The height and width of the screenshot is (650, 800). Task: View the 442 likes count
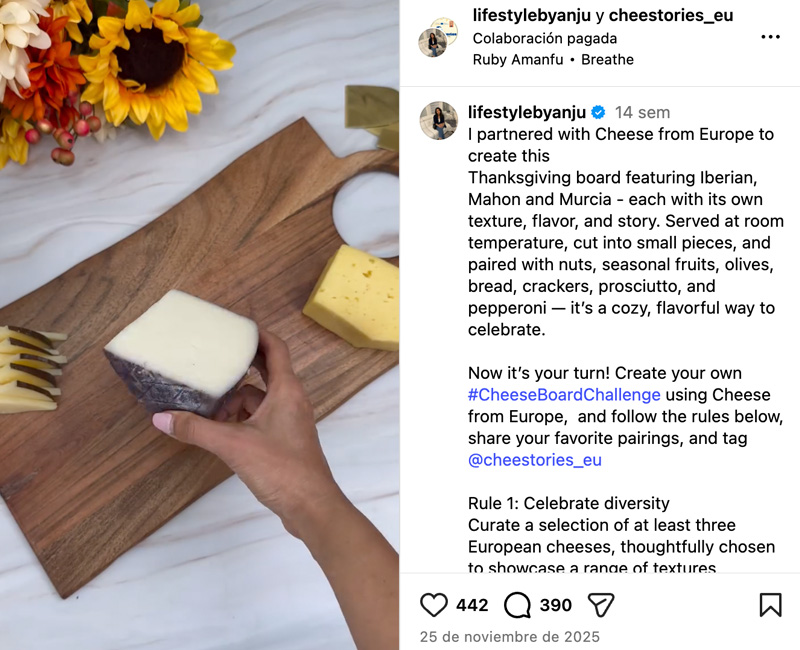(472, 605)
